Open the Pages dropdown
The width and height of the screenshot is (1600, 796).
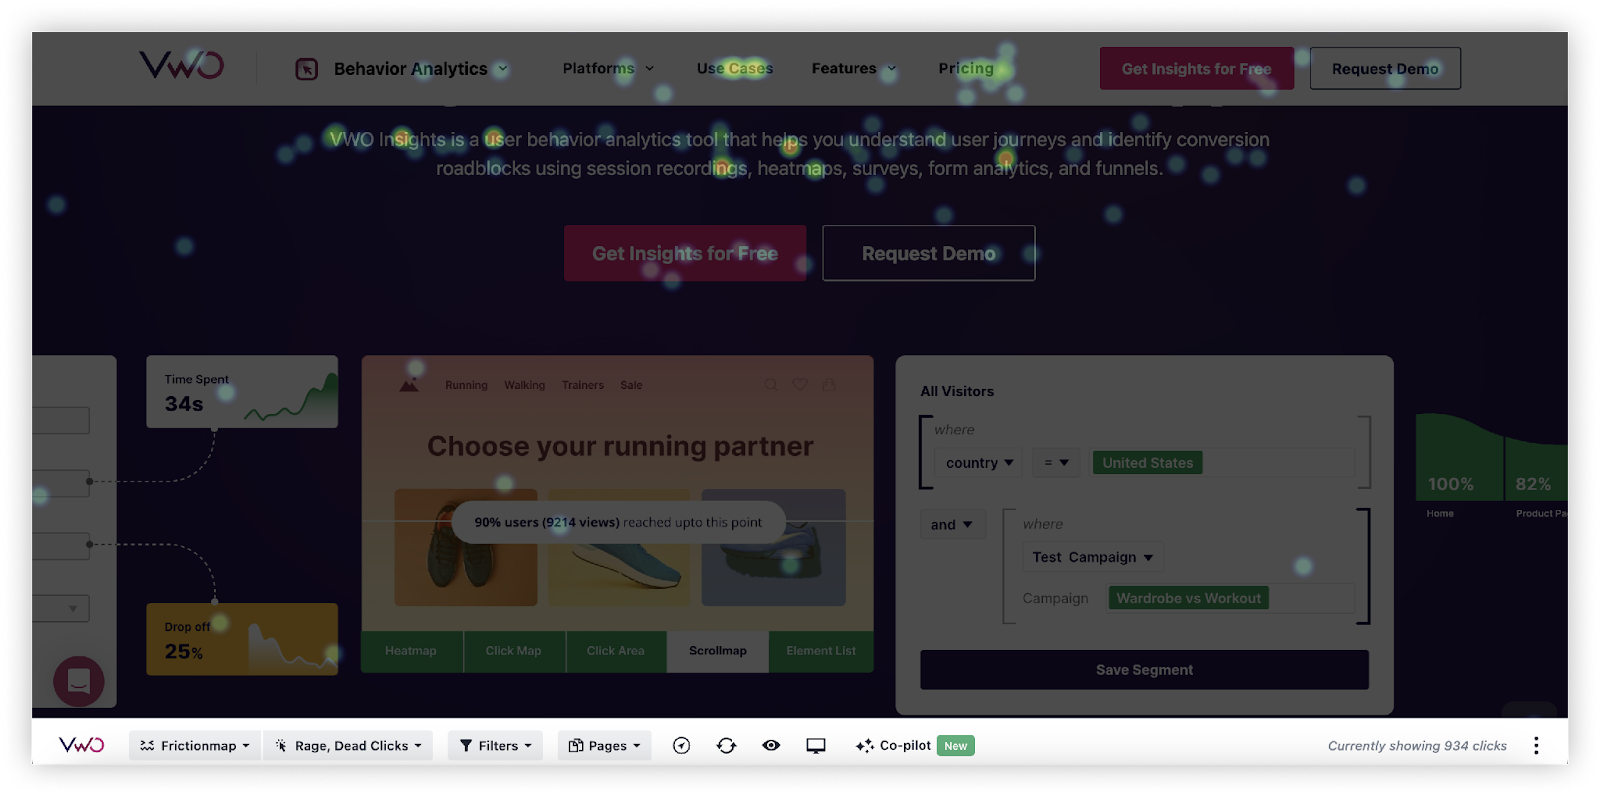tap(604, 746)
